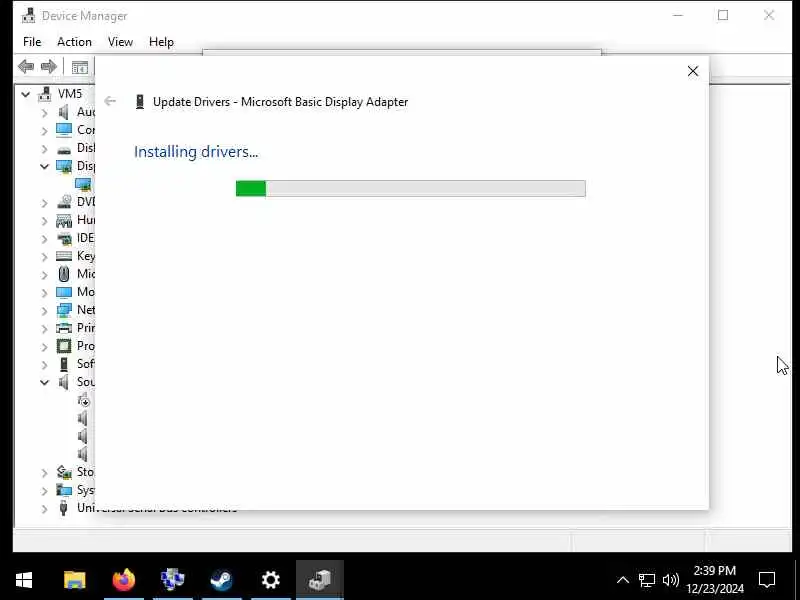Click the Monitors category icon
Image resolution: width=800 pixels, height=600 pixels.
[x=64, y=292]
